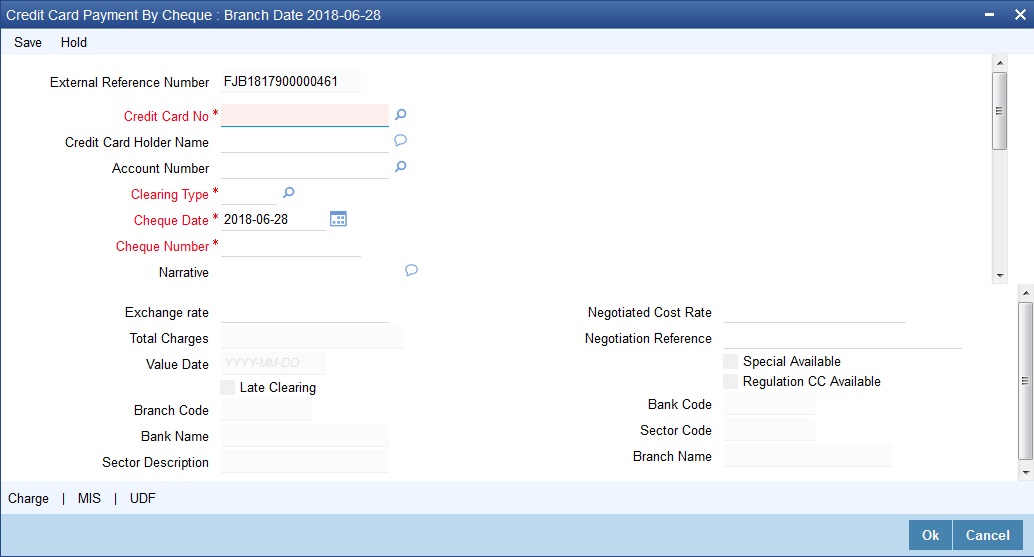Click the Credit Card No label
This screenshot has height=557, width=1034.
click(166, 116)
